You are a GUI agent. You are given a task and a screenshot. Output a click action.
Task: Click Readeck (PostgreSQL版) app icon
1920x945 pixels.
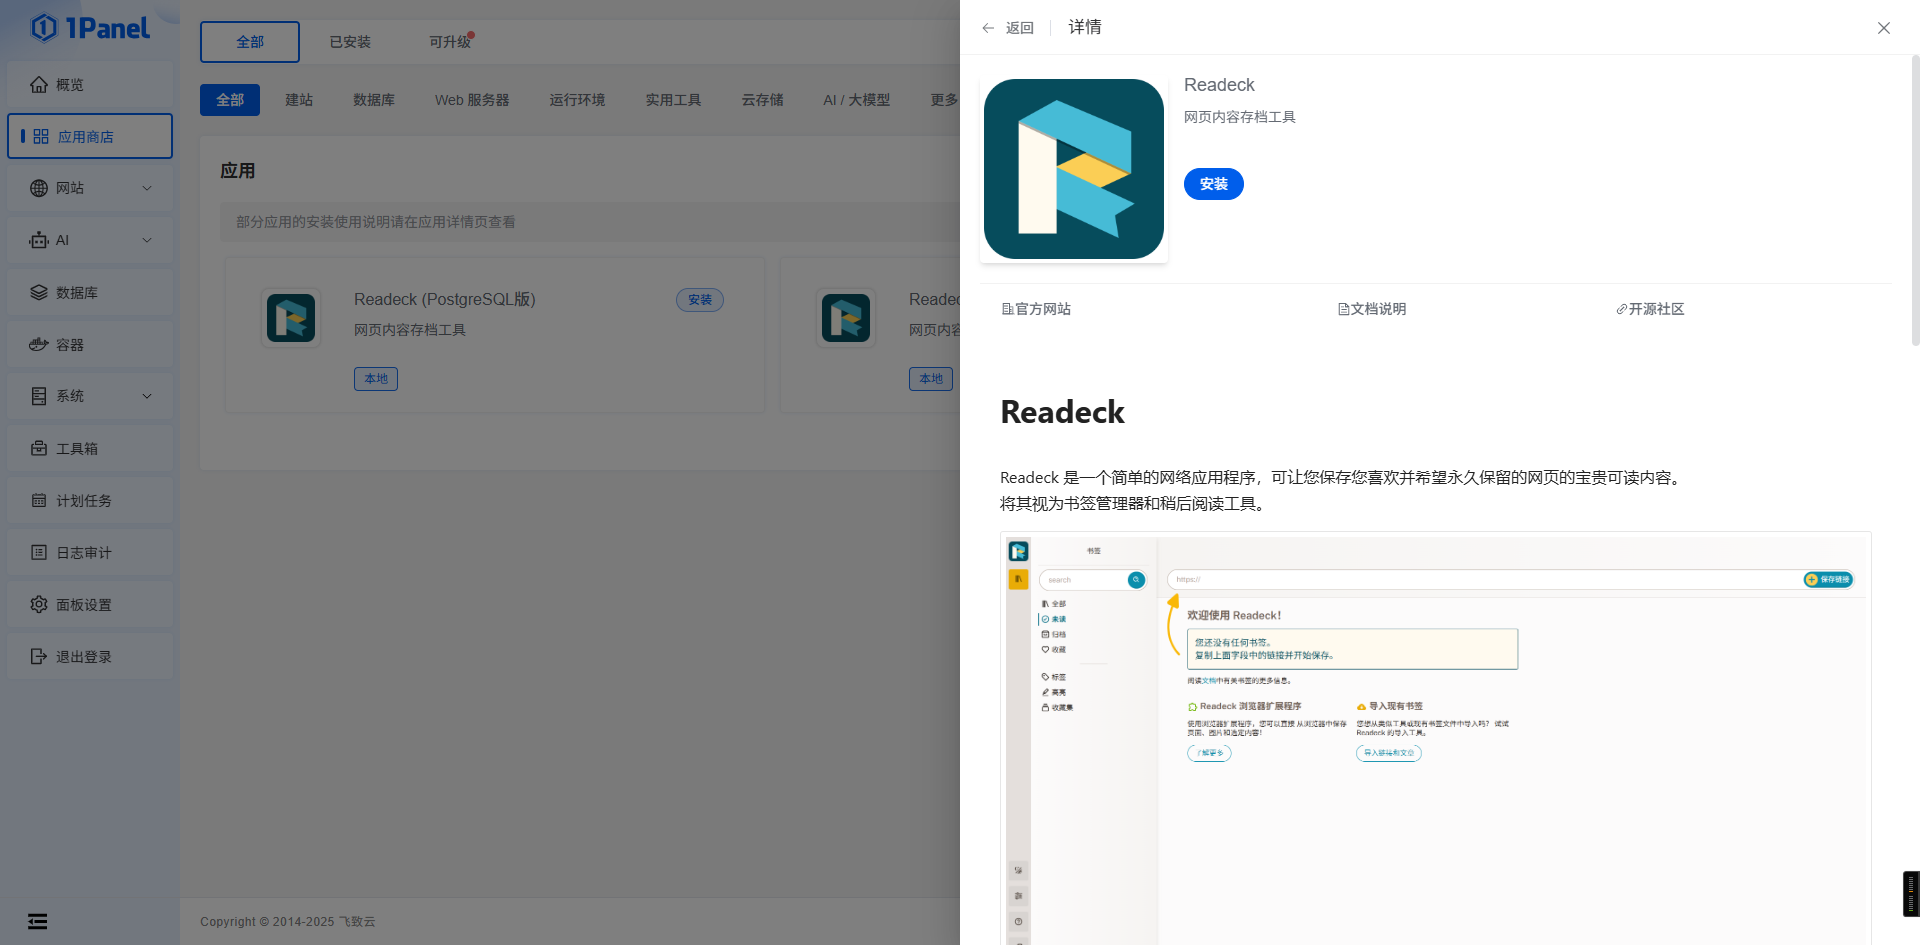point(291,318)
